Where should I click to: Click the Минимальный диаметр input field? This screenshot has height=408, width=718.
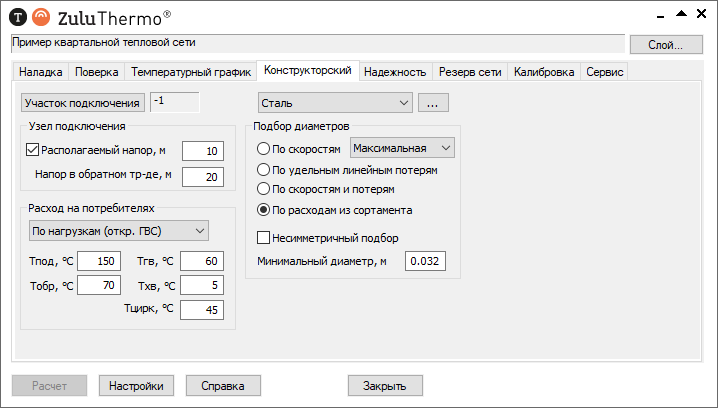point(424,261)
